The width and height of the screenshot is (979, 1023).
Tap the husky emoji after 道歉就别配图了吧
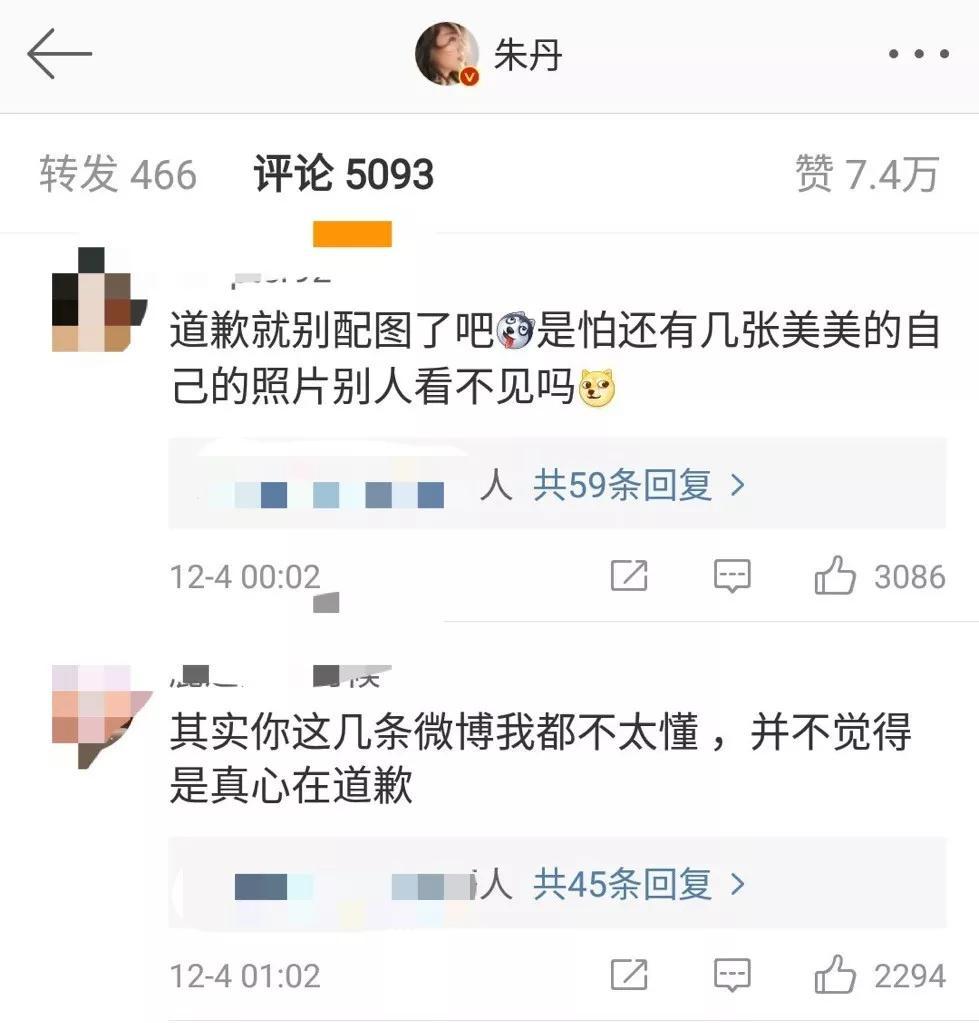[515, 331]
